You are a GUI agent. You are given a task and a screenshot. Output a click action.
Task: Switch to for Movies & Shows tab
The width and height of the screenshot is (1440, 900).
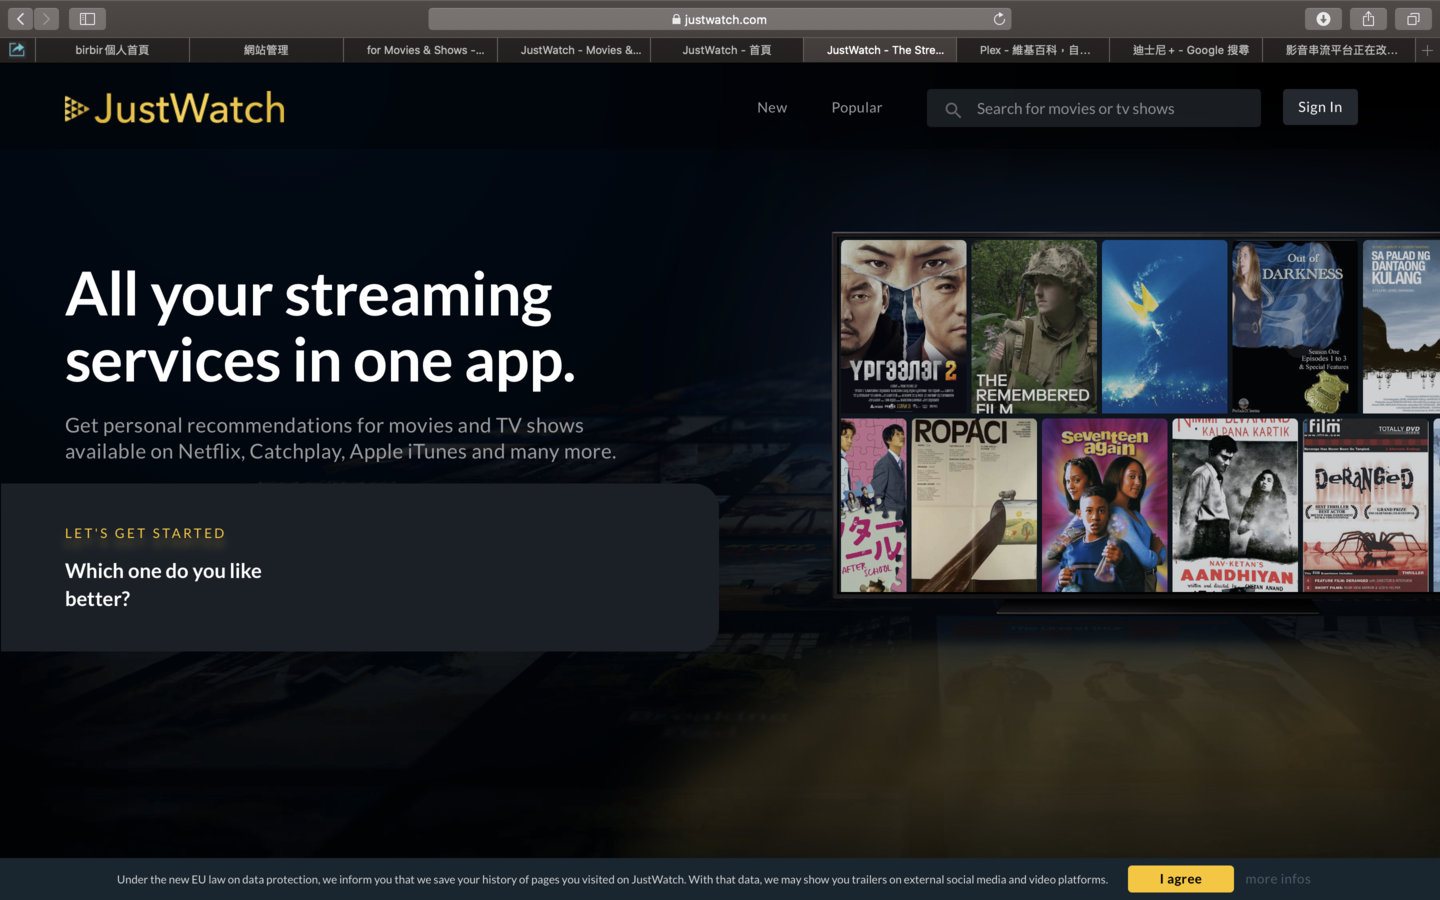[420, 50]
